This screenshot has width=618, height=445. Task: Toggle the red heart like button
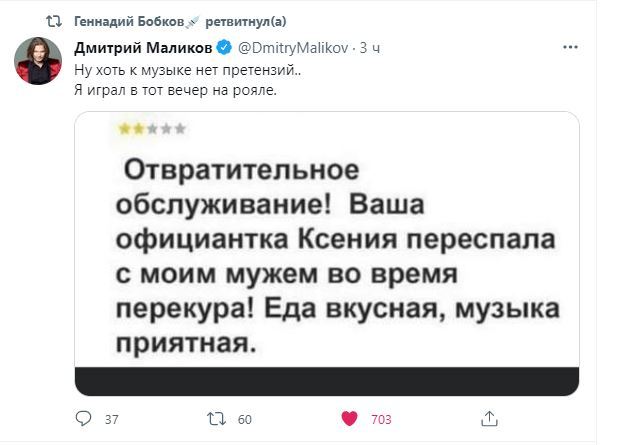[x=350, y=419]
